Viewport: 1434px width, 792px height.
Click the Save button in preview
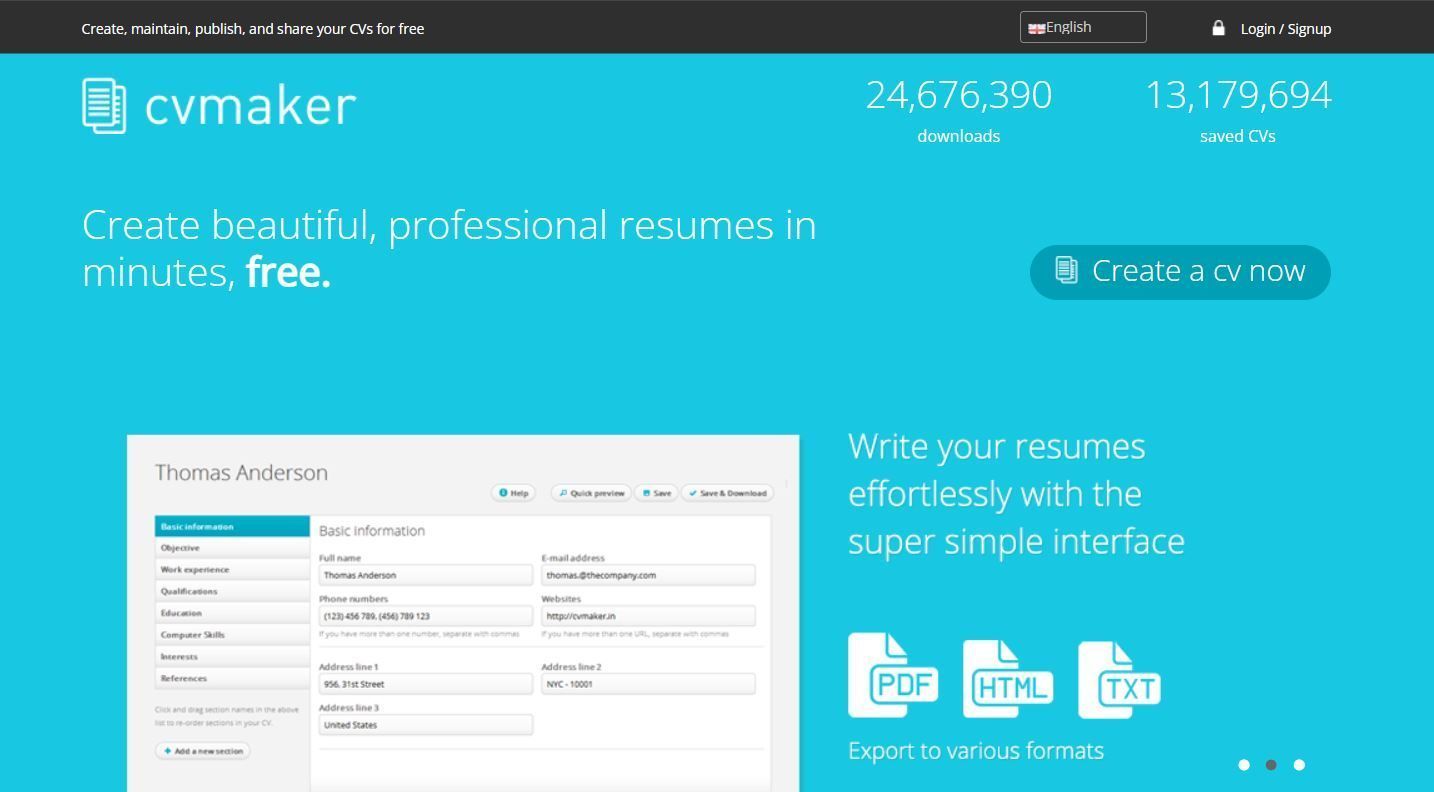click(x=657, y=493)
